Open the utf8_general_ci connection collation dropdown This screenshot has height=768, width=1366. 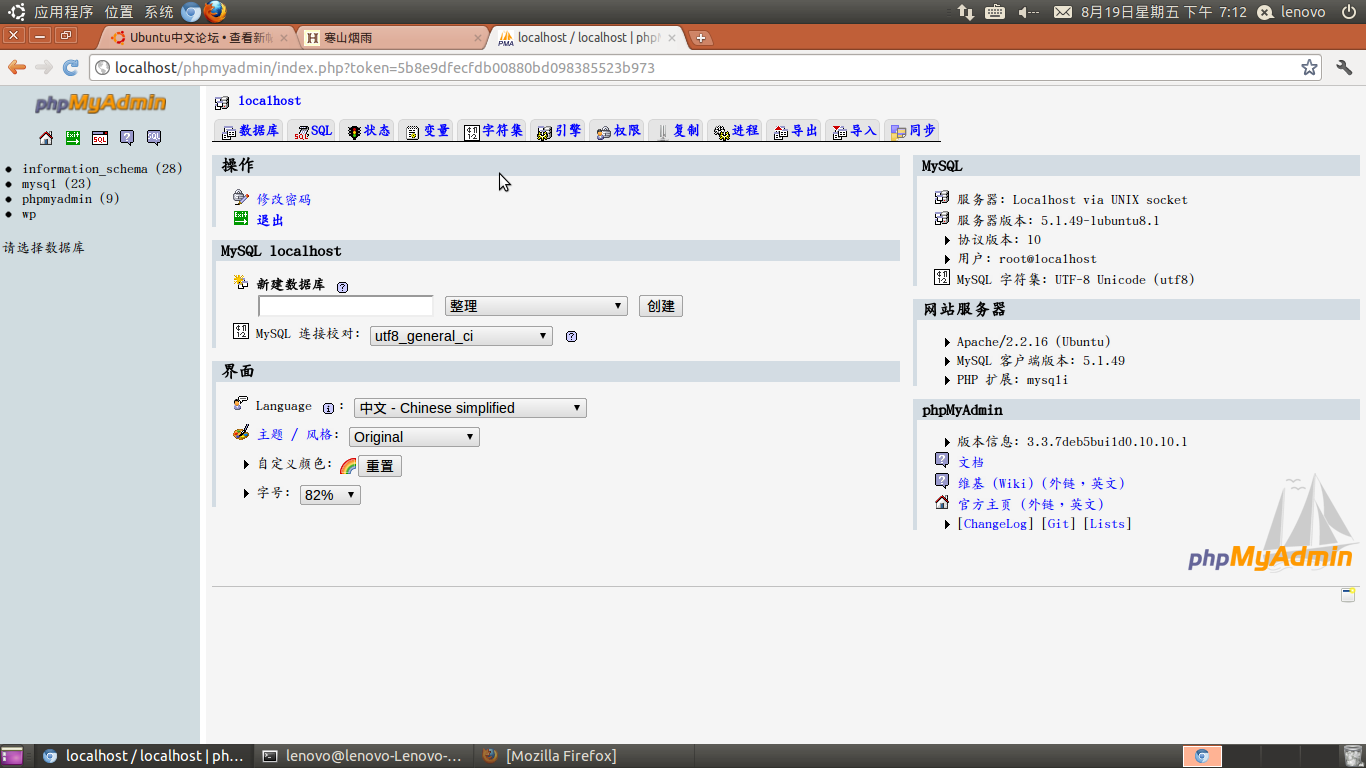[x=461, y=336]
